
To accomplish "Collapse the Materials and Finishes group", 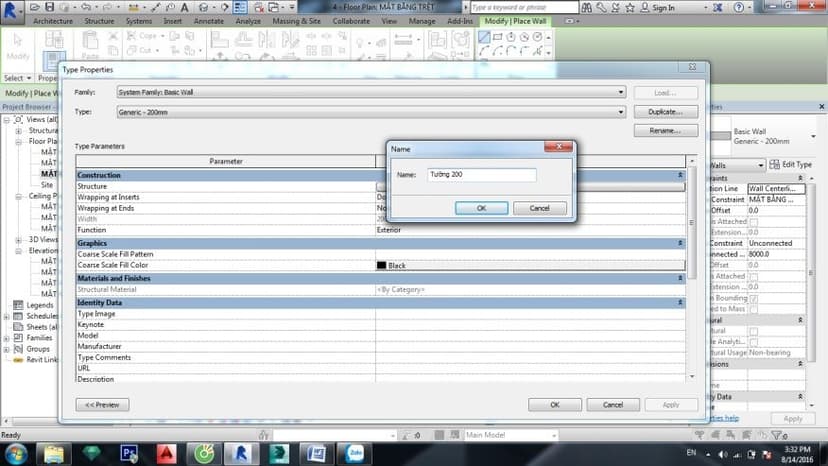I will coord(680,278).
